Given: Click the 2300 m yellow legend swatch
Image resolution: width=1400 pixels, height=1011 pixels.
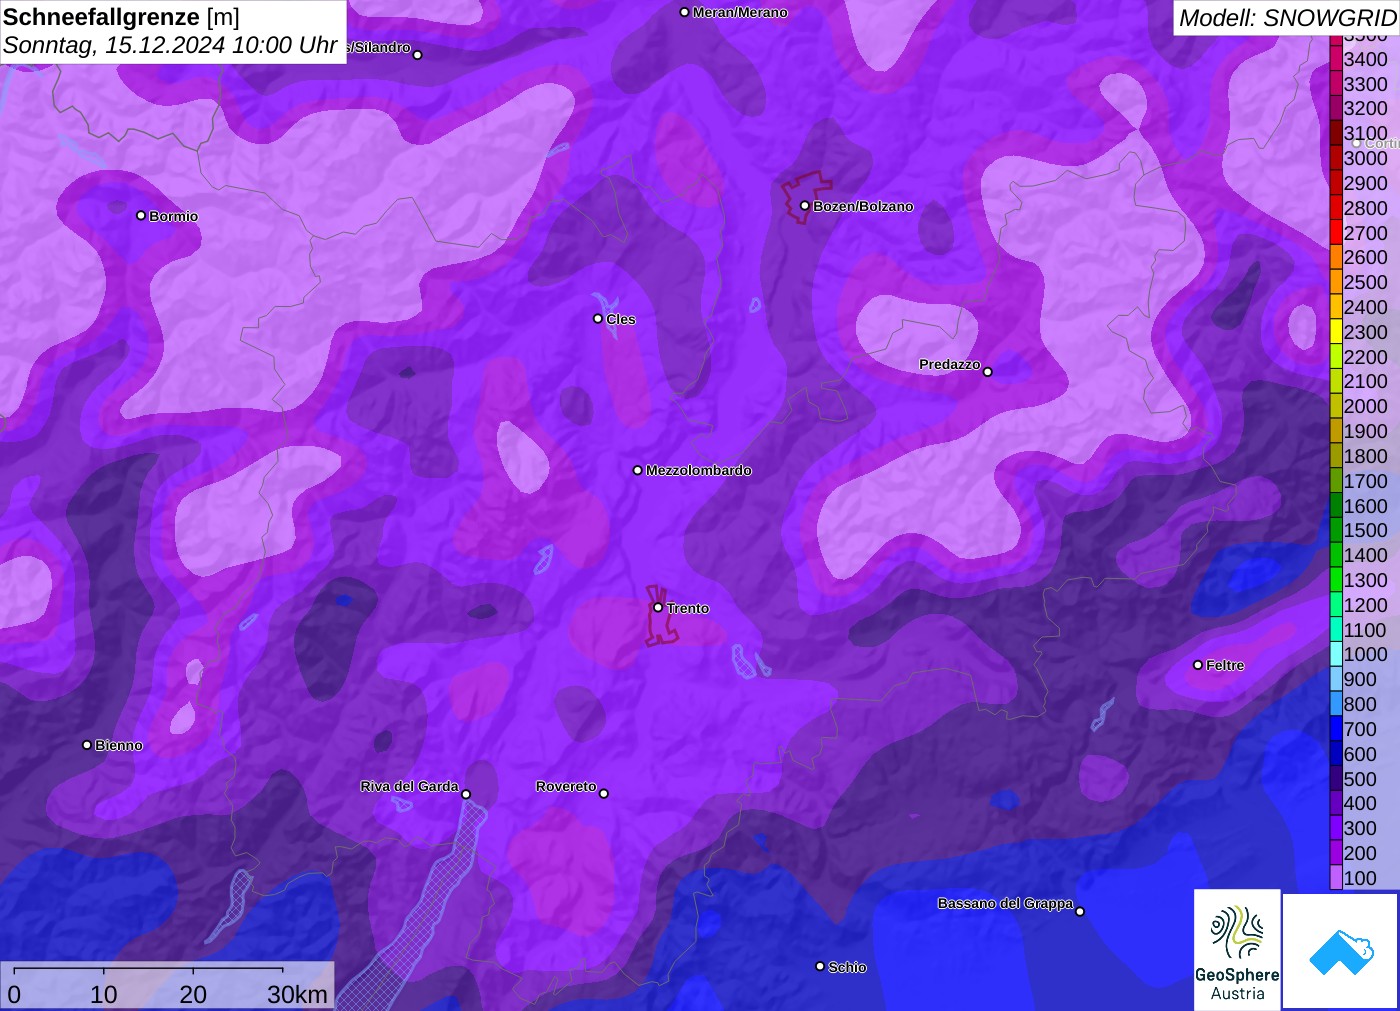Looking at the screenshot, I should 1336,332.
